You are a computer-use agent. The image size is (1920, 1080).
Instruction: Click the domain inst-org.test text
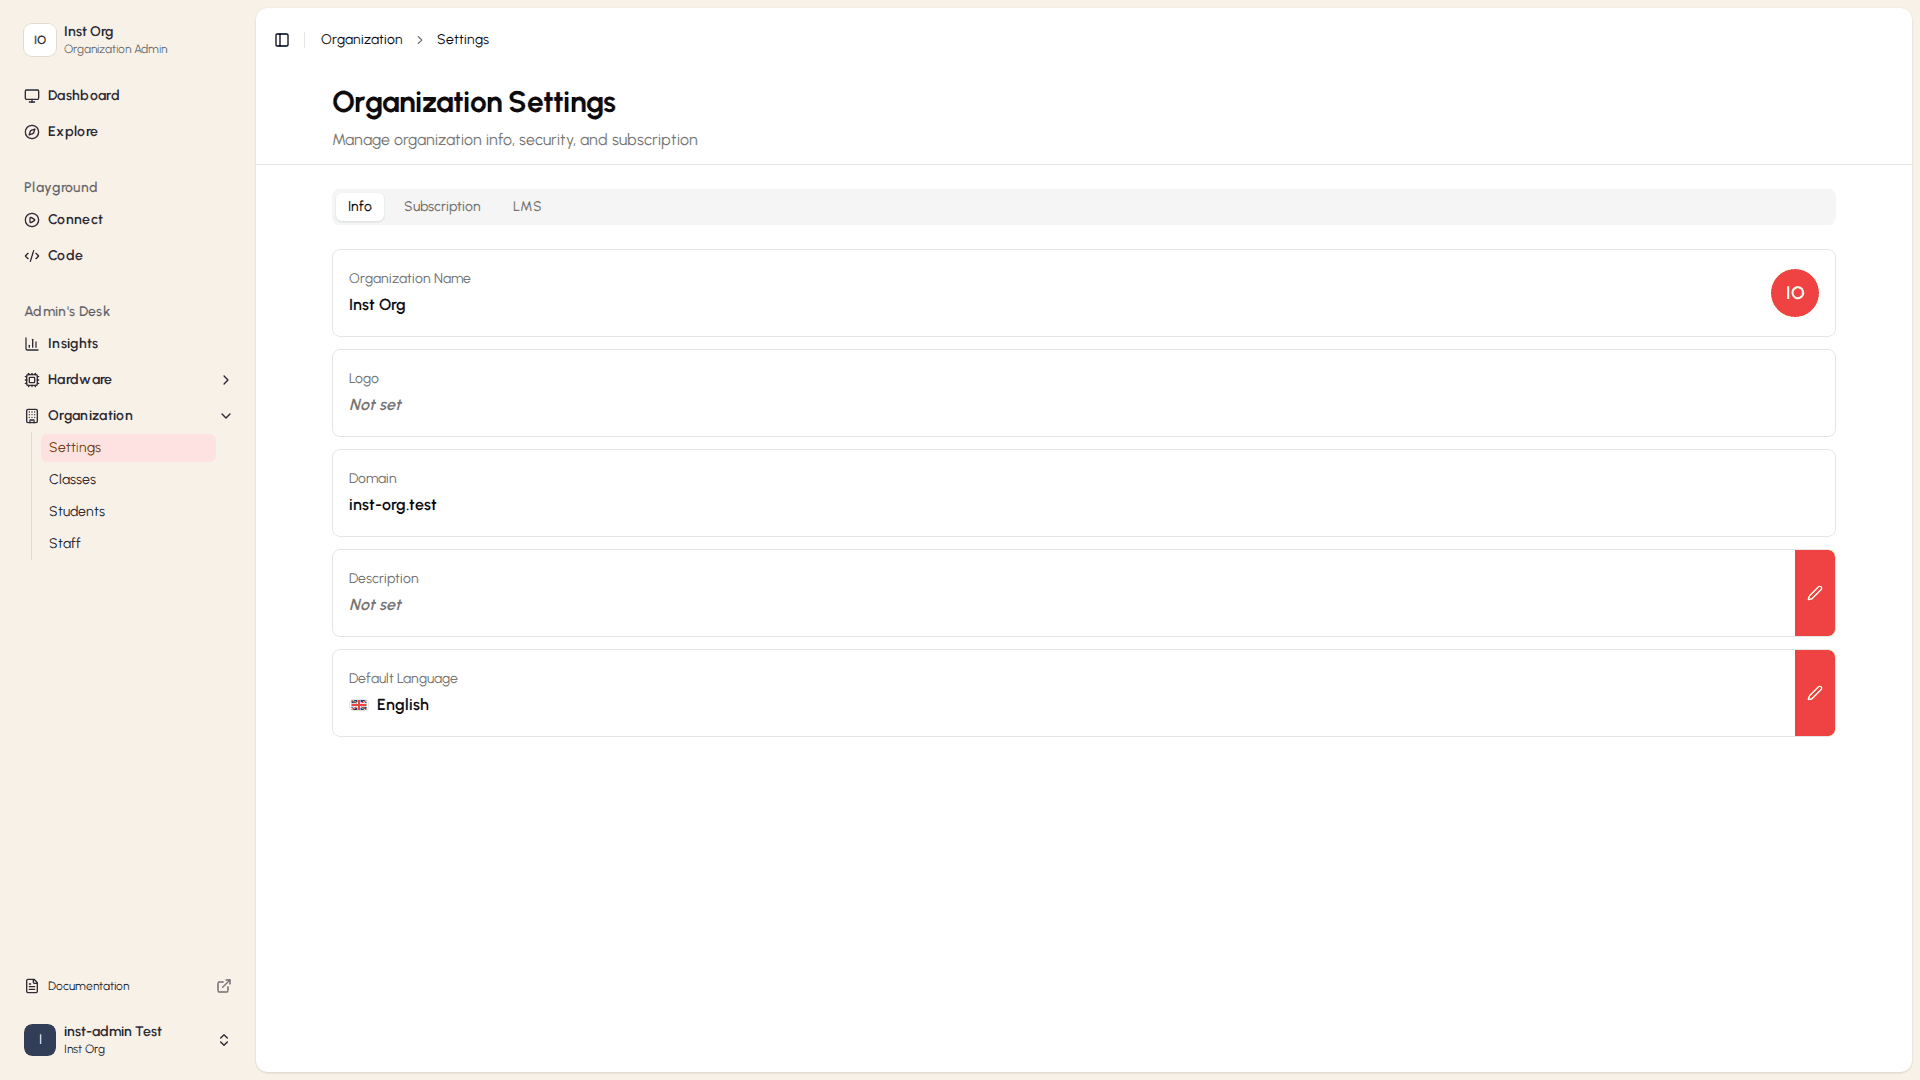pyautogui.click(x=393, y=505)
